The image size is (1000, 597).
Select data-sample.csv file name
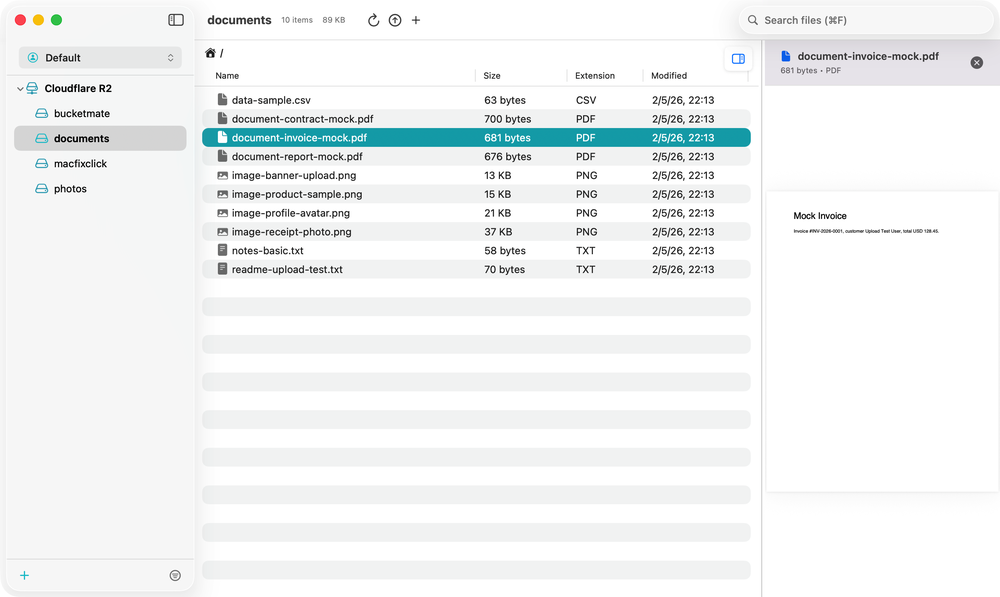[271, 100]
